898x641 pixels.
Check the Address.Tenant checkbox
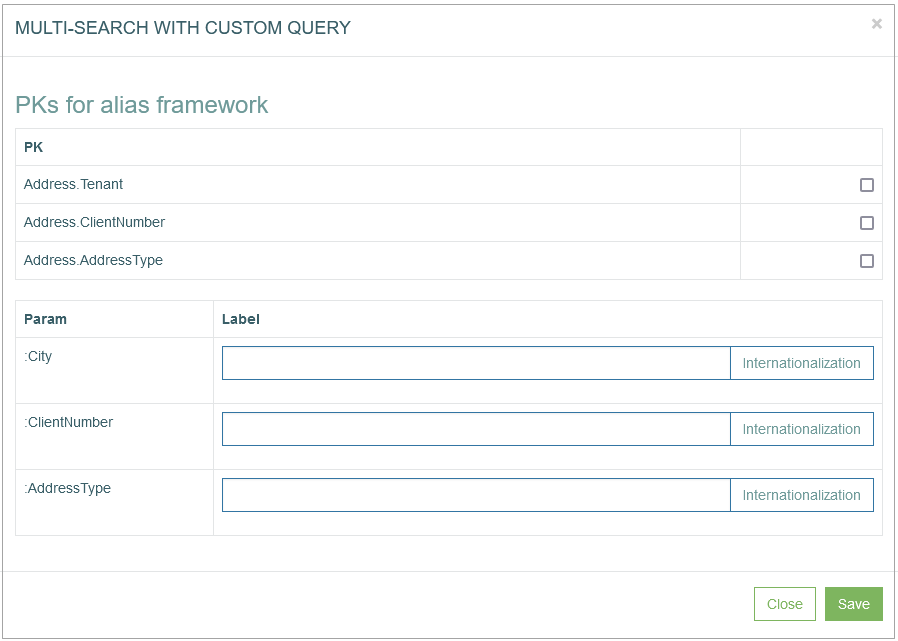click(867, 184)
